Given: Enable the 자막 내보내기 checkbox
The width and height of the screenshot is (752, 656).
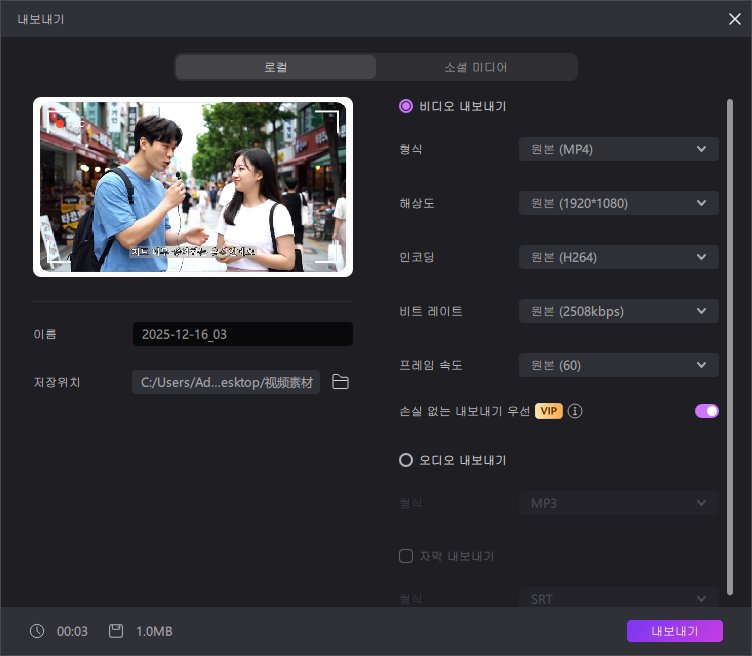Looking at the screenshot, I should (406, 556).
